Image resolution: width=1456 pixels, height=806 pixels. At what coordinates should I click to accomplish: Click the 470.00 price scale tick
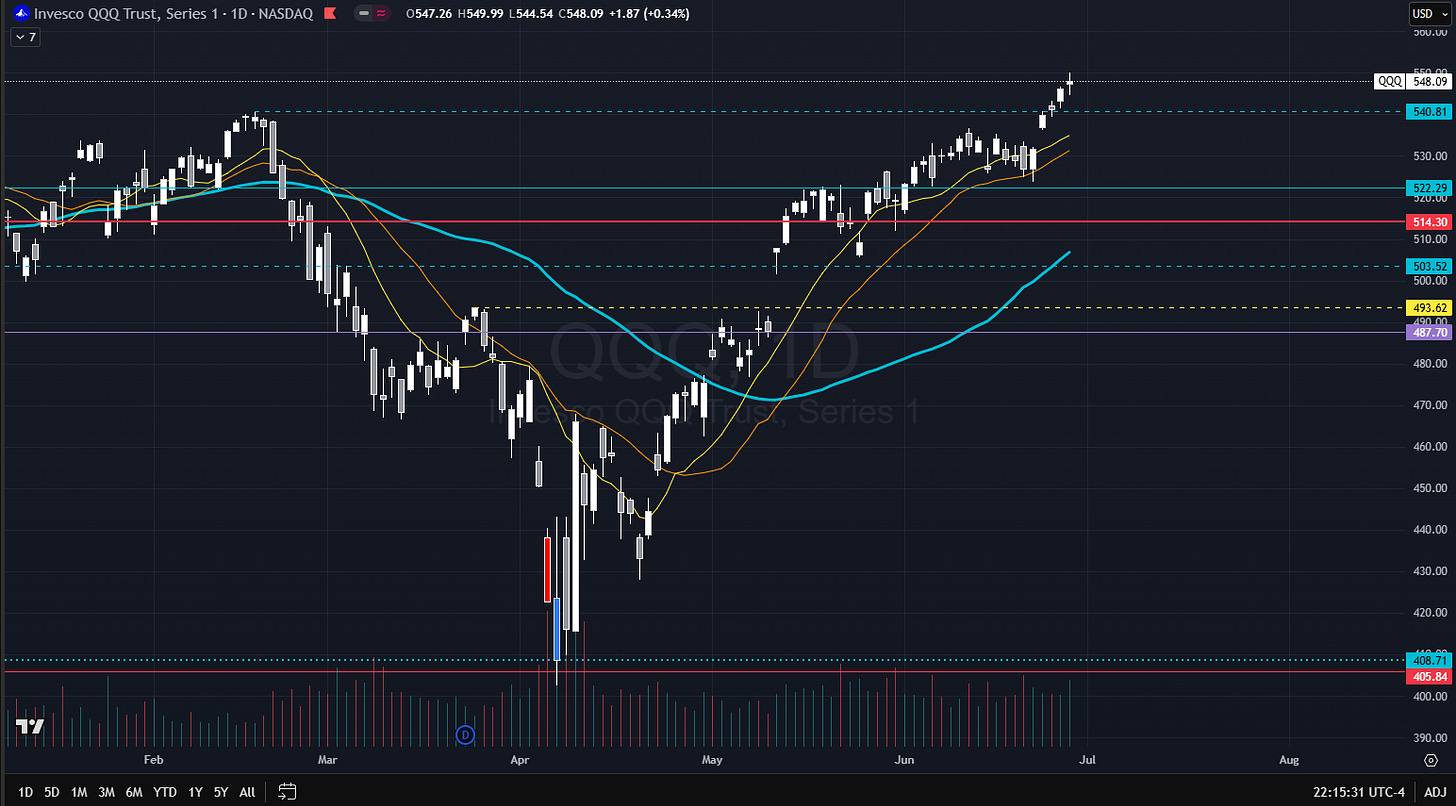click(x=1428, y=405)
